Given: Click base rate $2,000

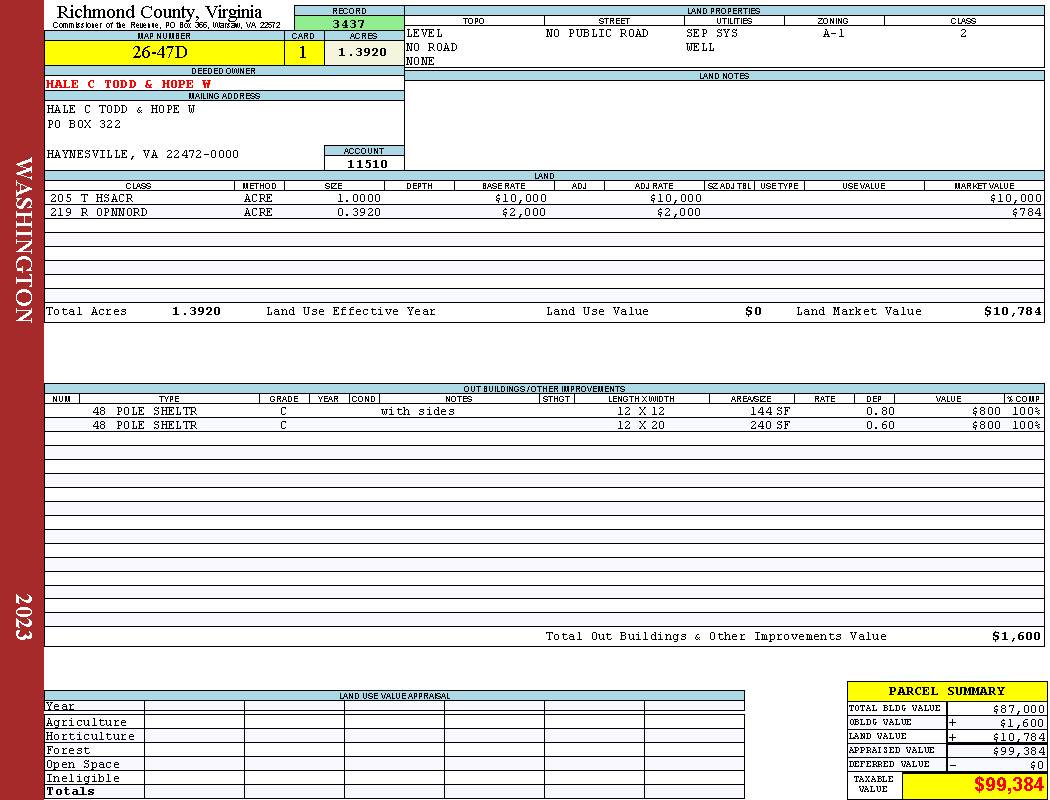Looking at the screenshot, I should click(524, 212).
